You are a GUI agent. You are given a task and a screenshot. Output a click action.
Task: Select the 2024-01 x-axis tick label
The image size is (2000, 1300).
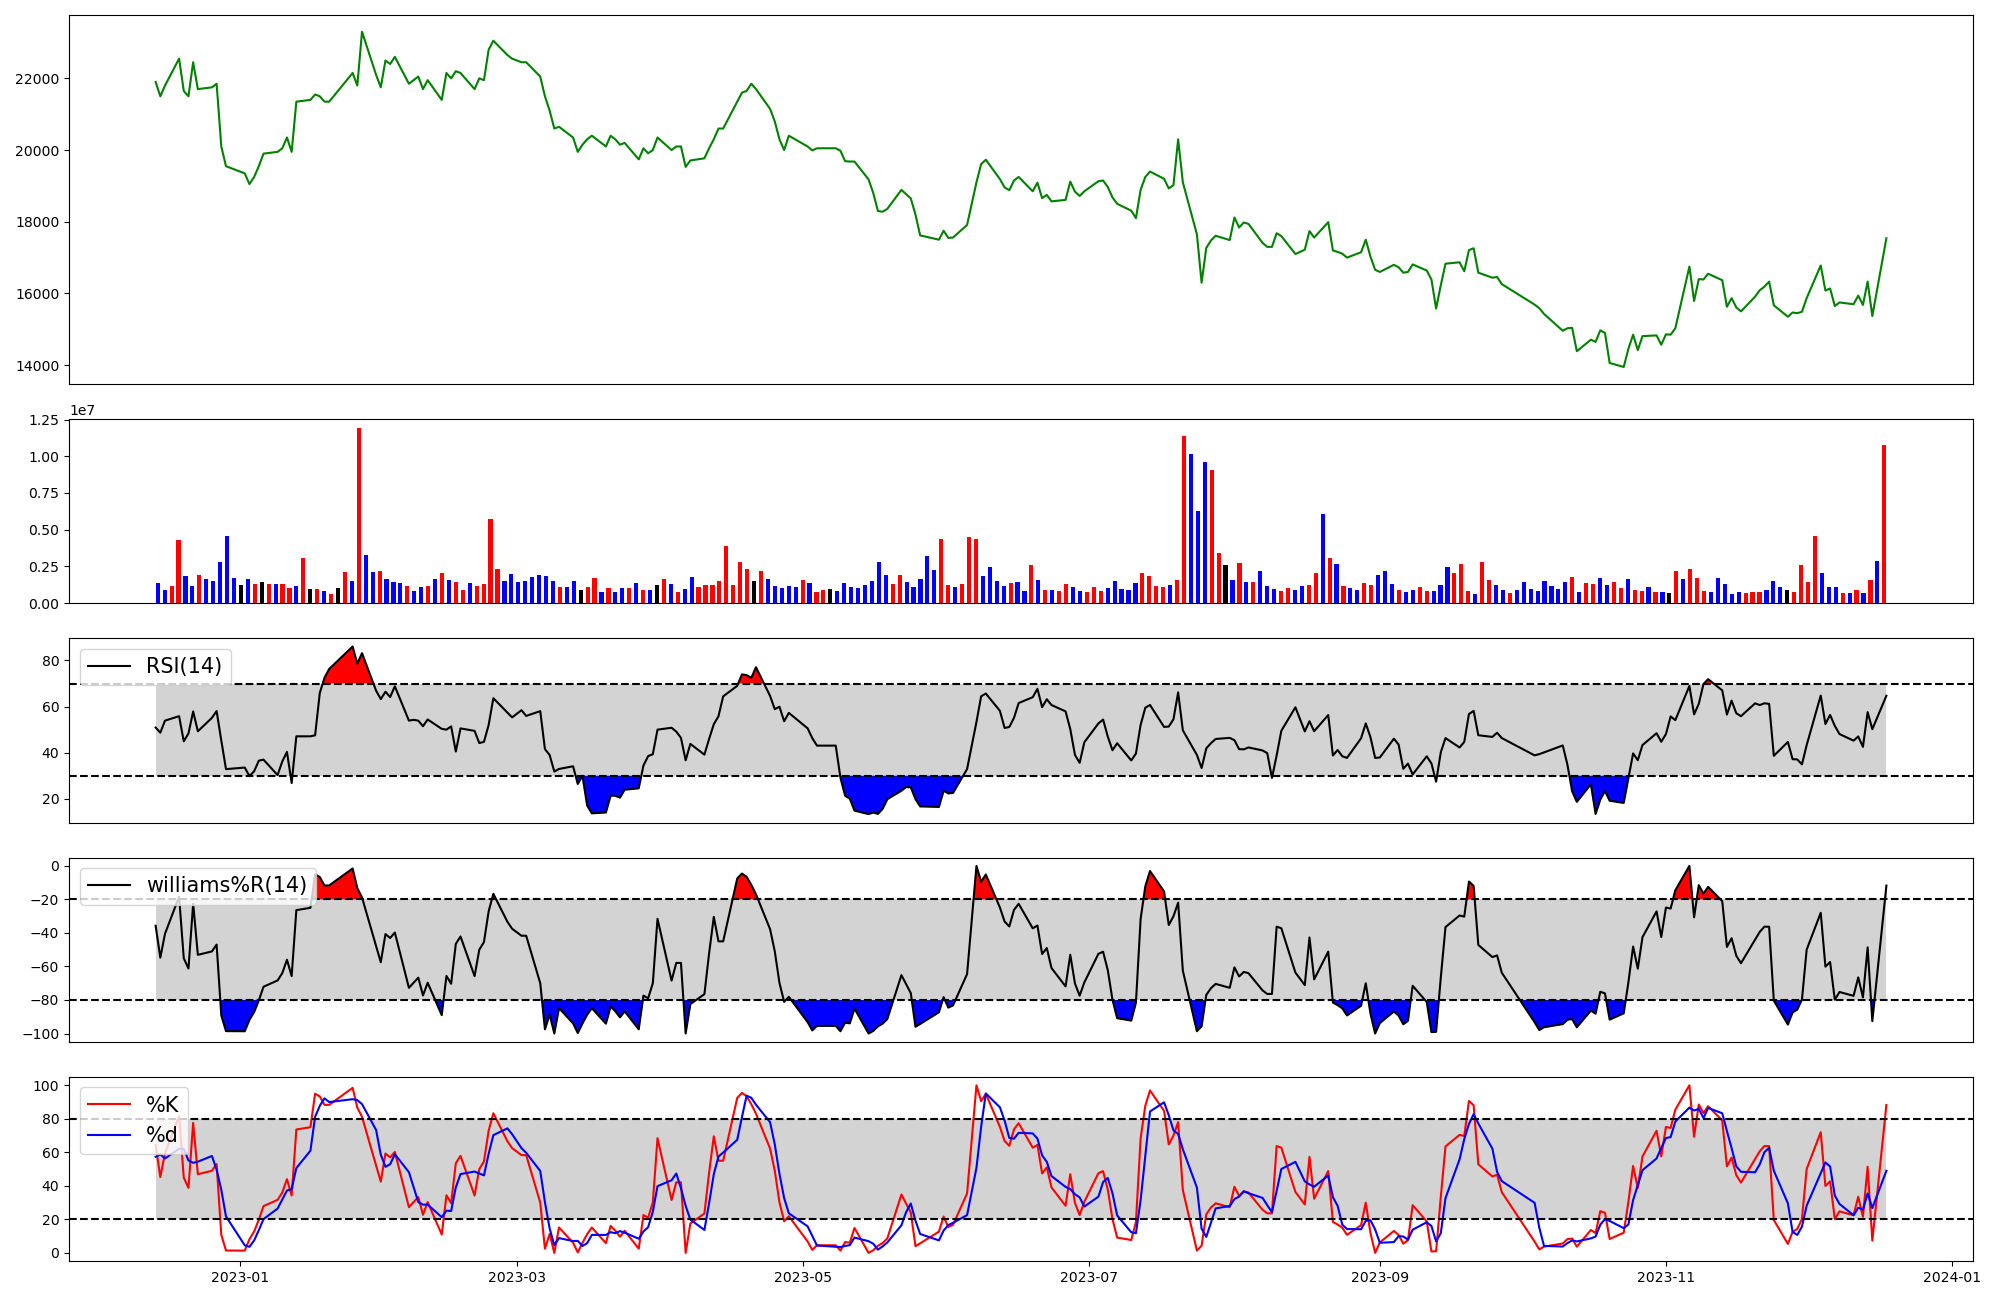[x=1952, y=1277]
